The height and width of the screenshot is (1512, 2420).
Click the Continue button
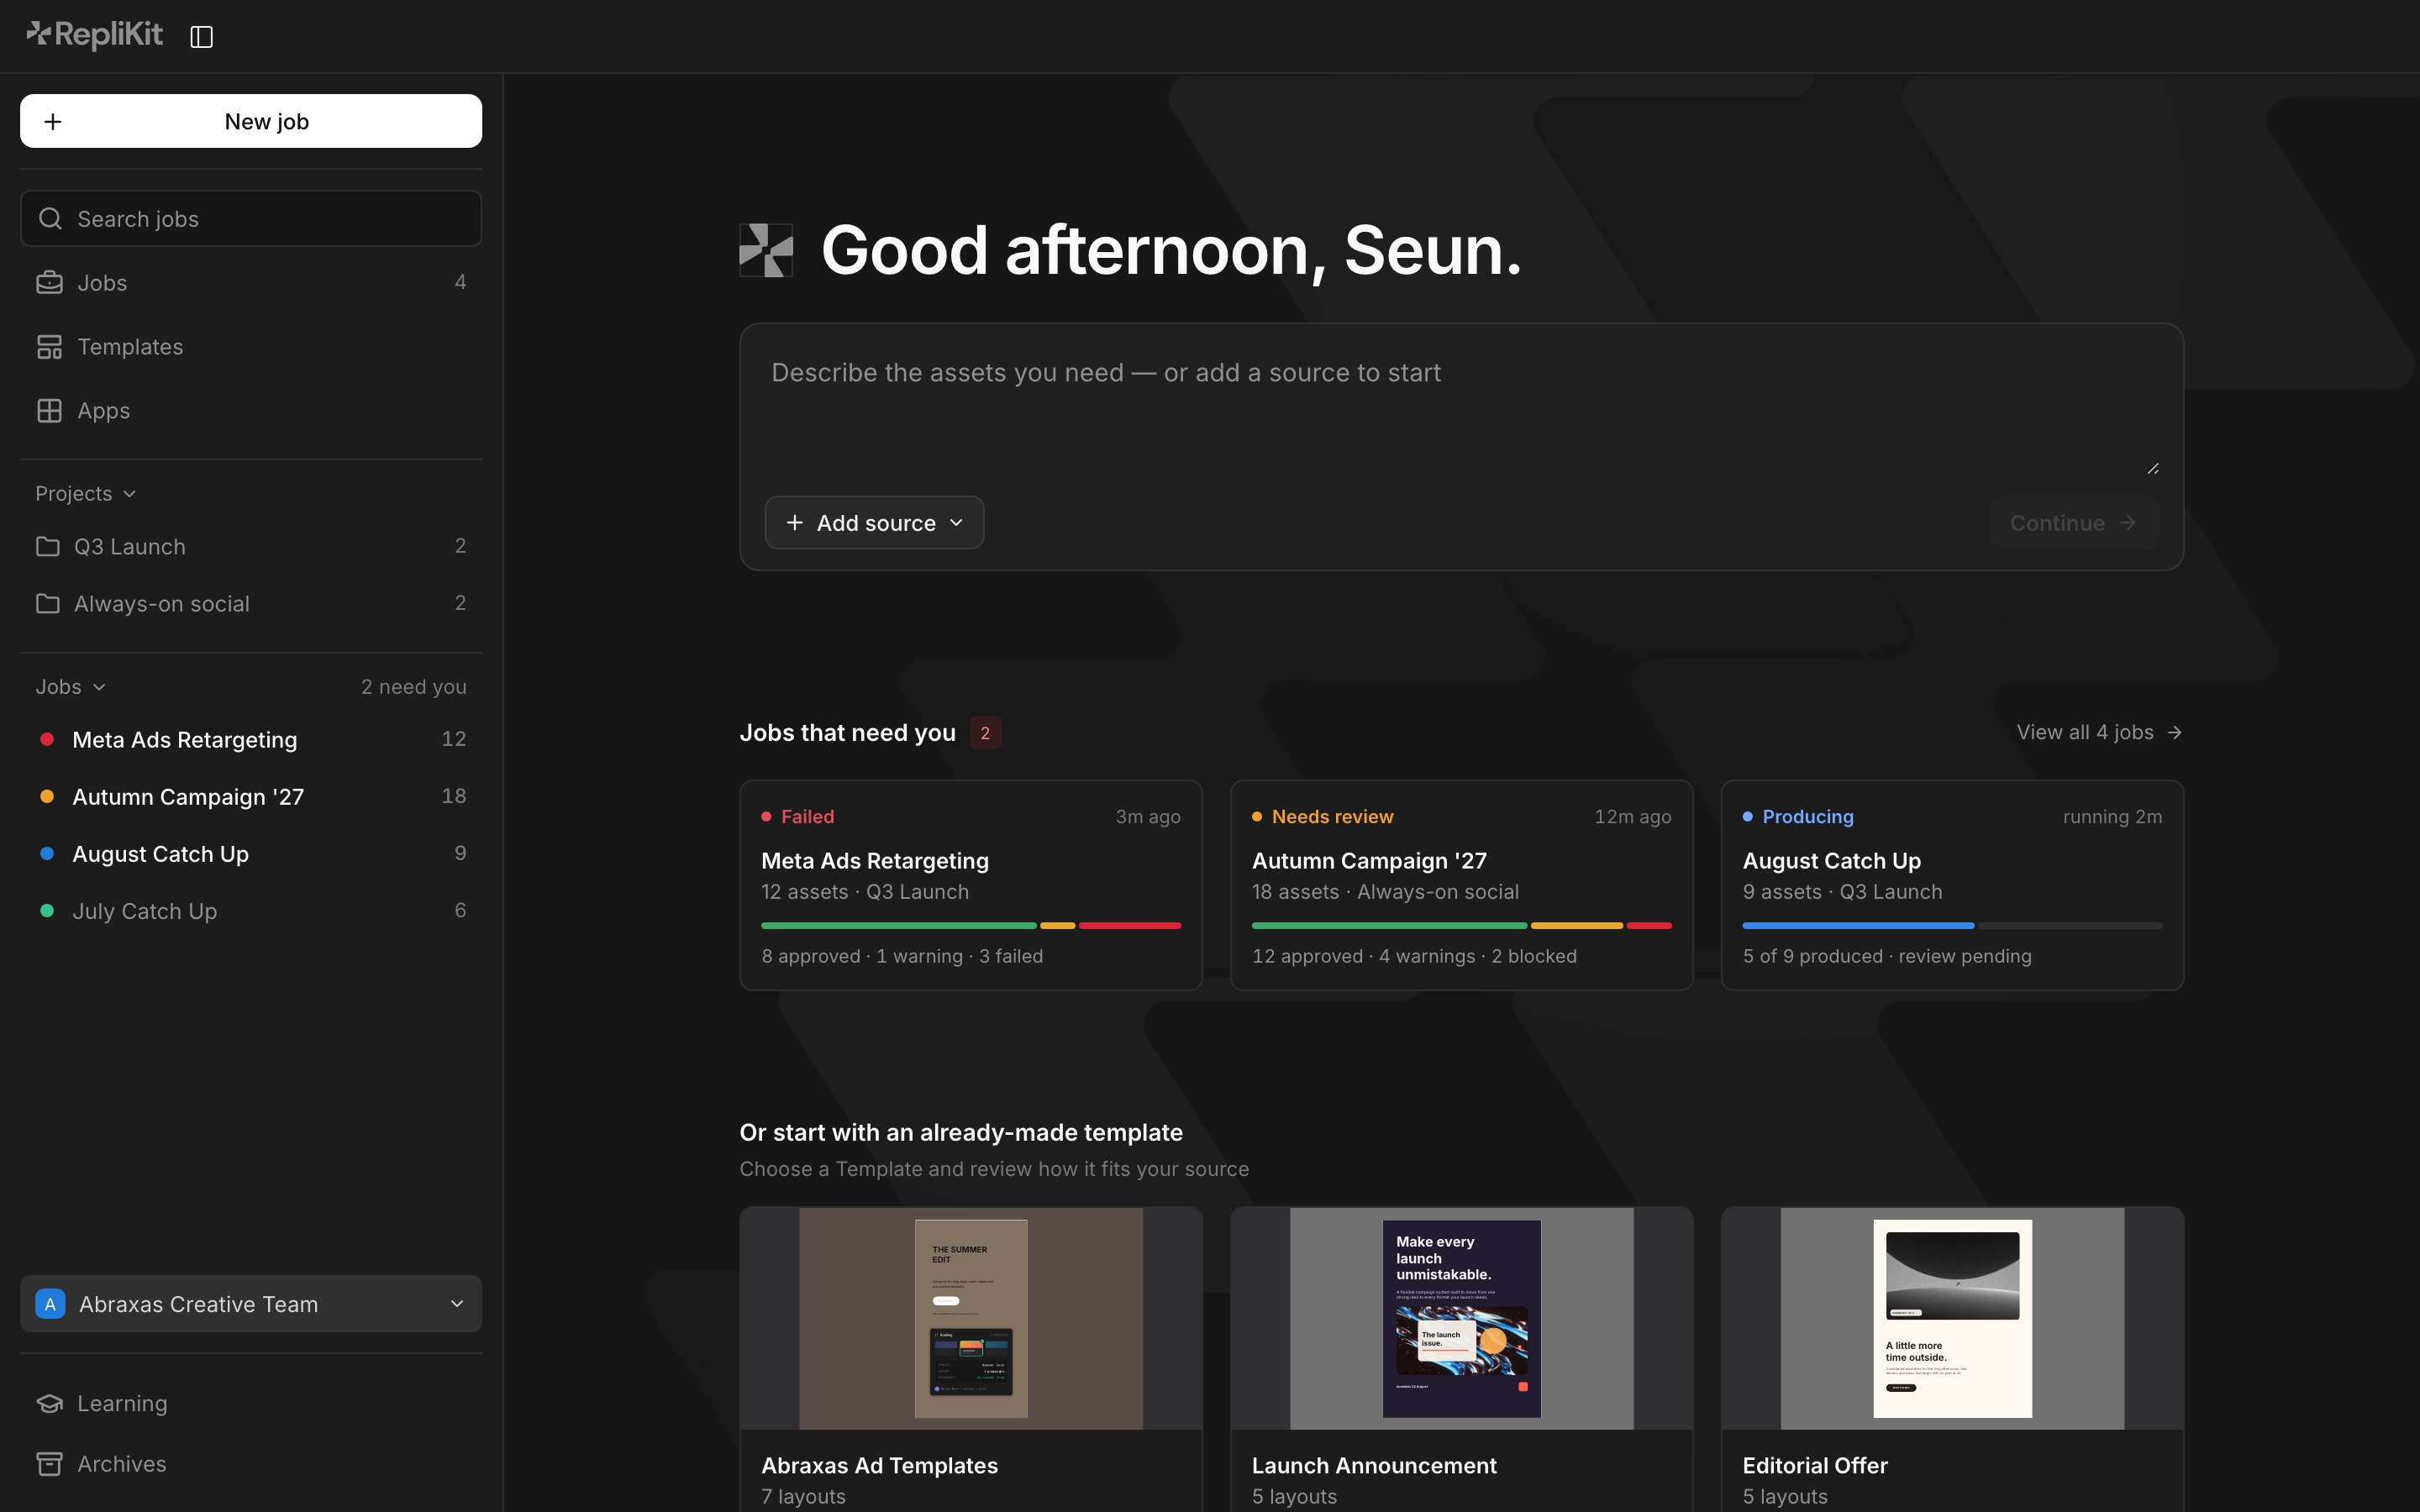(x=2074, y=523)
